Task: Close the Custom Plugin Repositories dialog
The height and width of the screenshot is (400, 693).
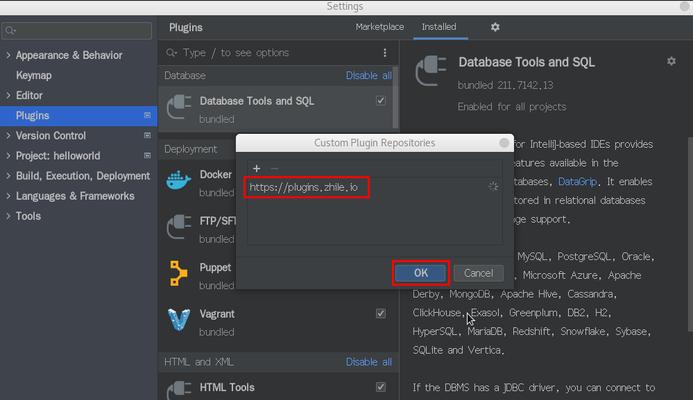Action: 504,143
